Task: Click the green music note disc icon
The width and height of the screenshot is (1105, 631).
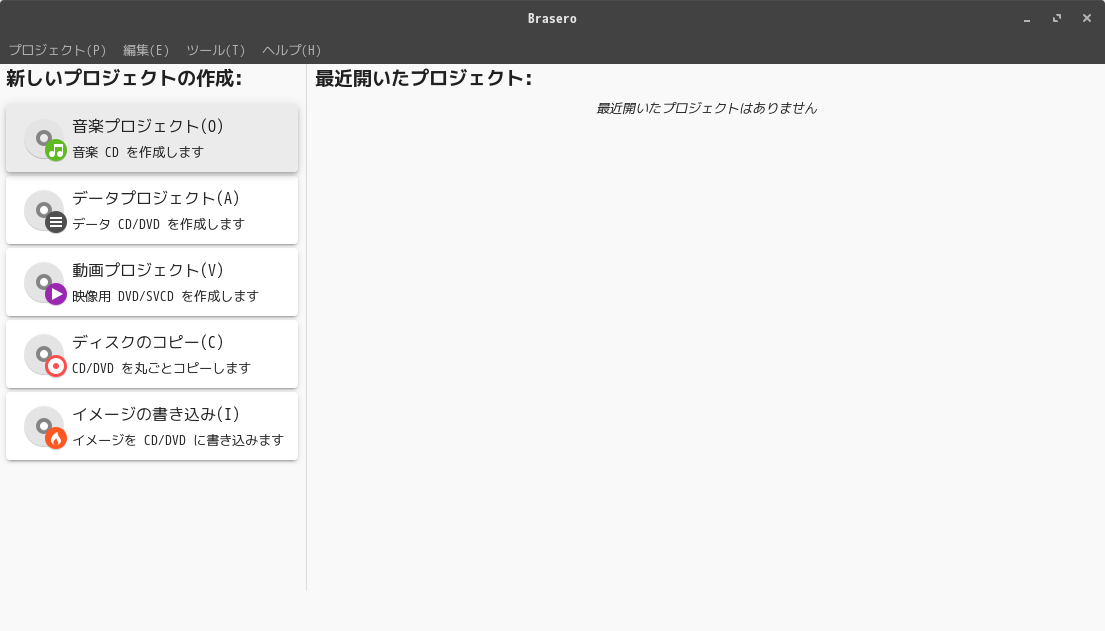Action: 46,140
